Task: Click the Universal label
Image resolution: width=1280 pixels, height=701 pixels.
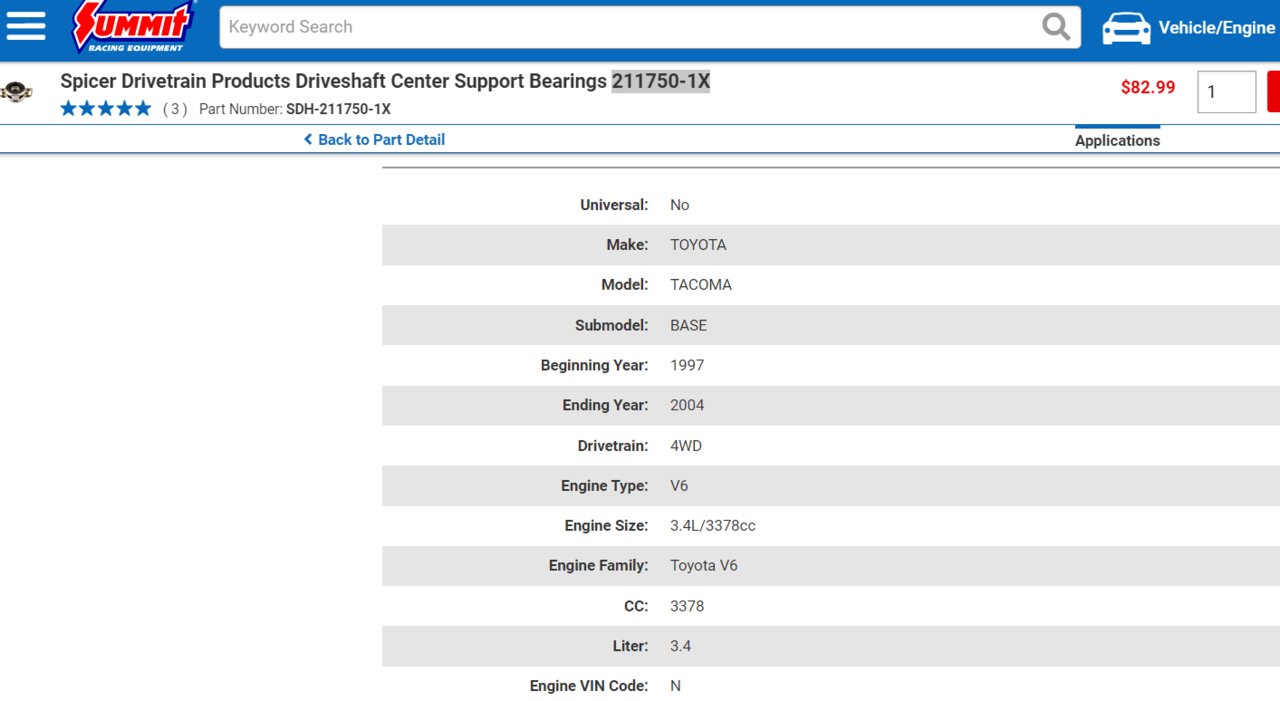Action: click(x=614, y=205)
